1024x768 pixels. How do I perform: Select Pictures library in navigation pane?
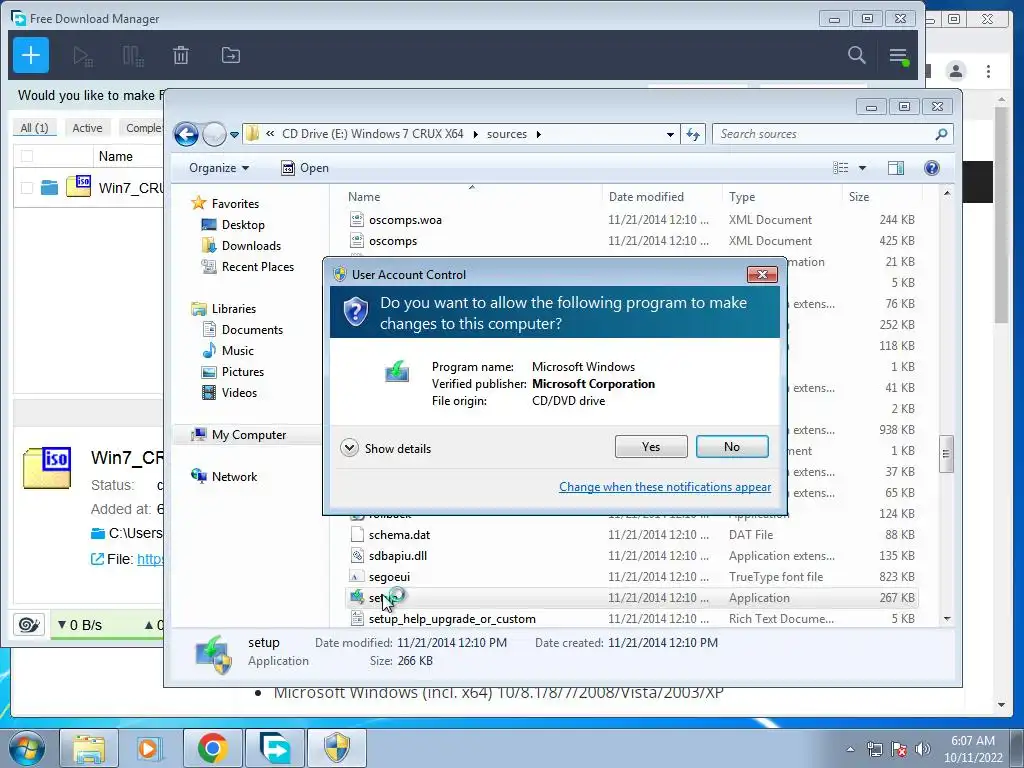243,372
